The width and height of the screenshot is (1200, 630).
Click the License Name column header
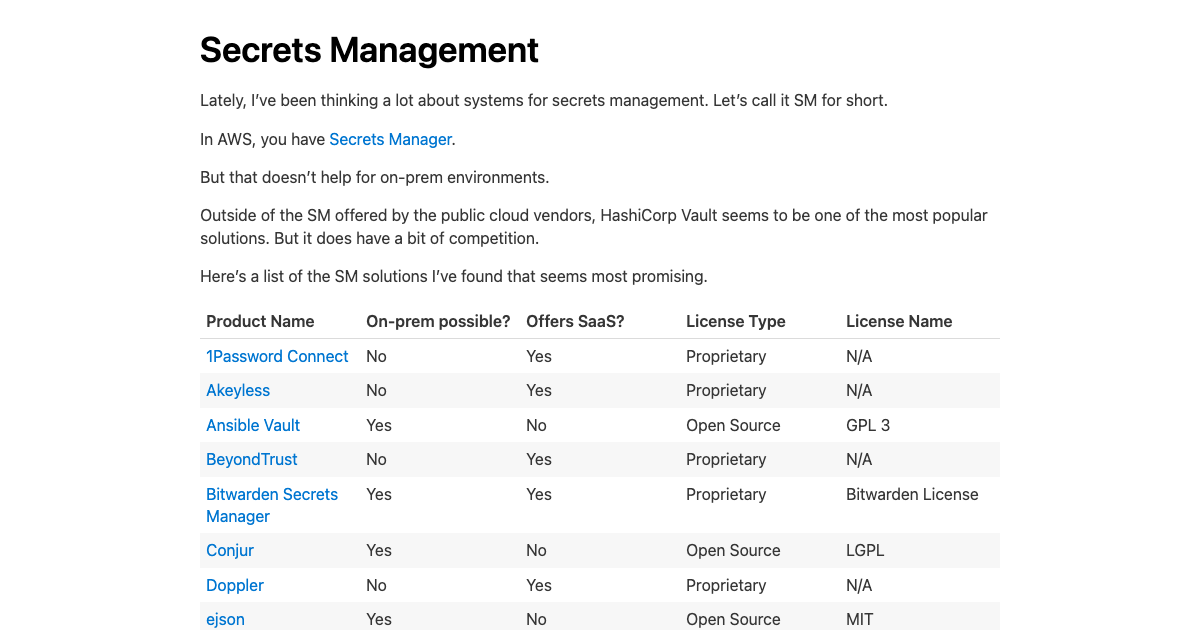coord(899,321)
